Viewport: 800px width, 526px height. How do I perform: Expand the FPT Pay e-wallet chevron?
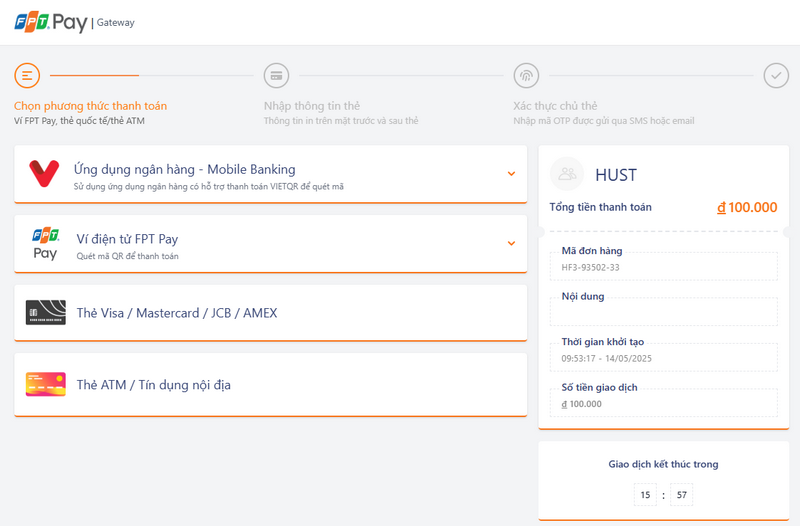click(x=511, y=244)
